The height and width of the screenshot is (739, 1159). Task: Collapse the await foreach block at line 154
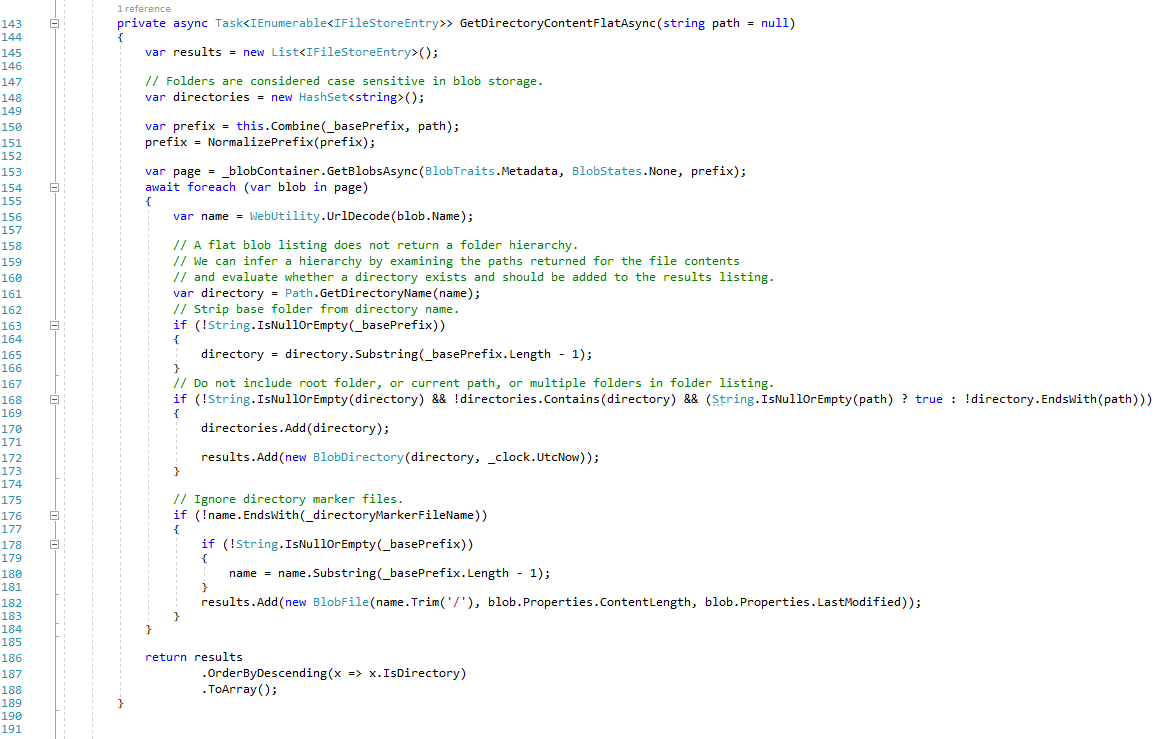pyautogui.click(x=54, y=188)
